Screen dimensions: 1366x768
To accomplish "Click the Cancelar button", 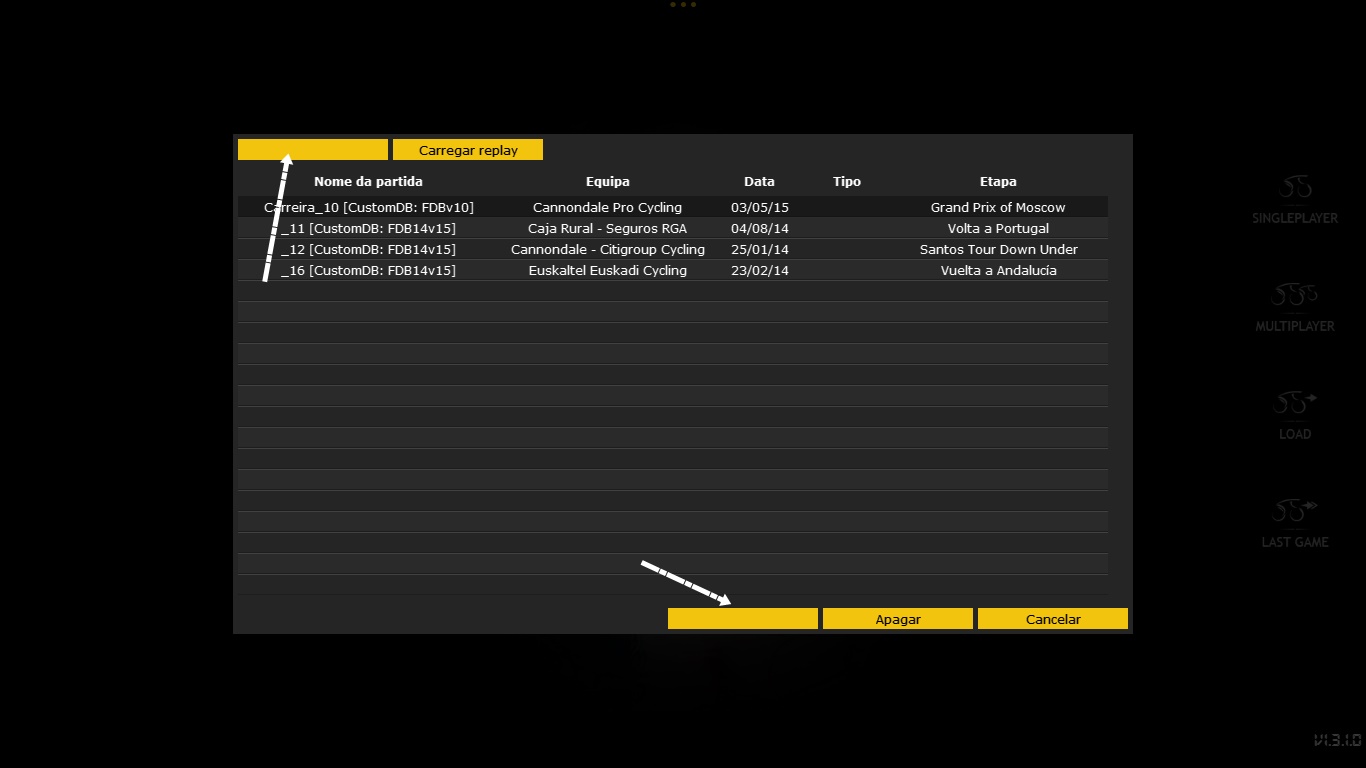I will tap(1053, 619).
